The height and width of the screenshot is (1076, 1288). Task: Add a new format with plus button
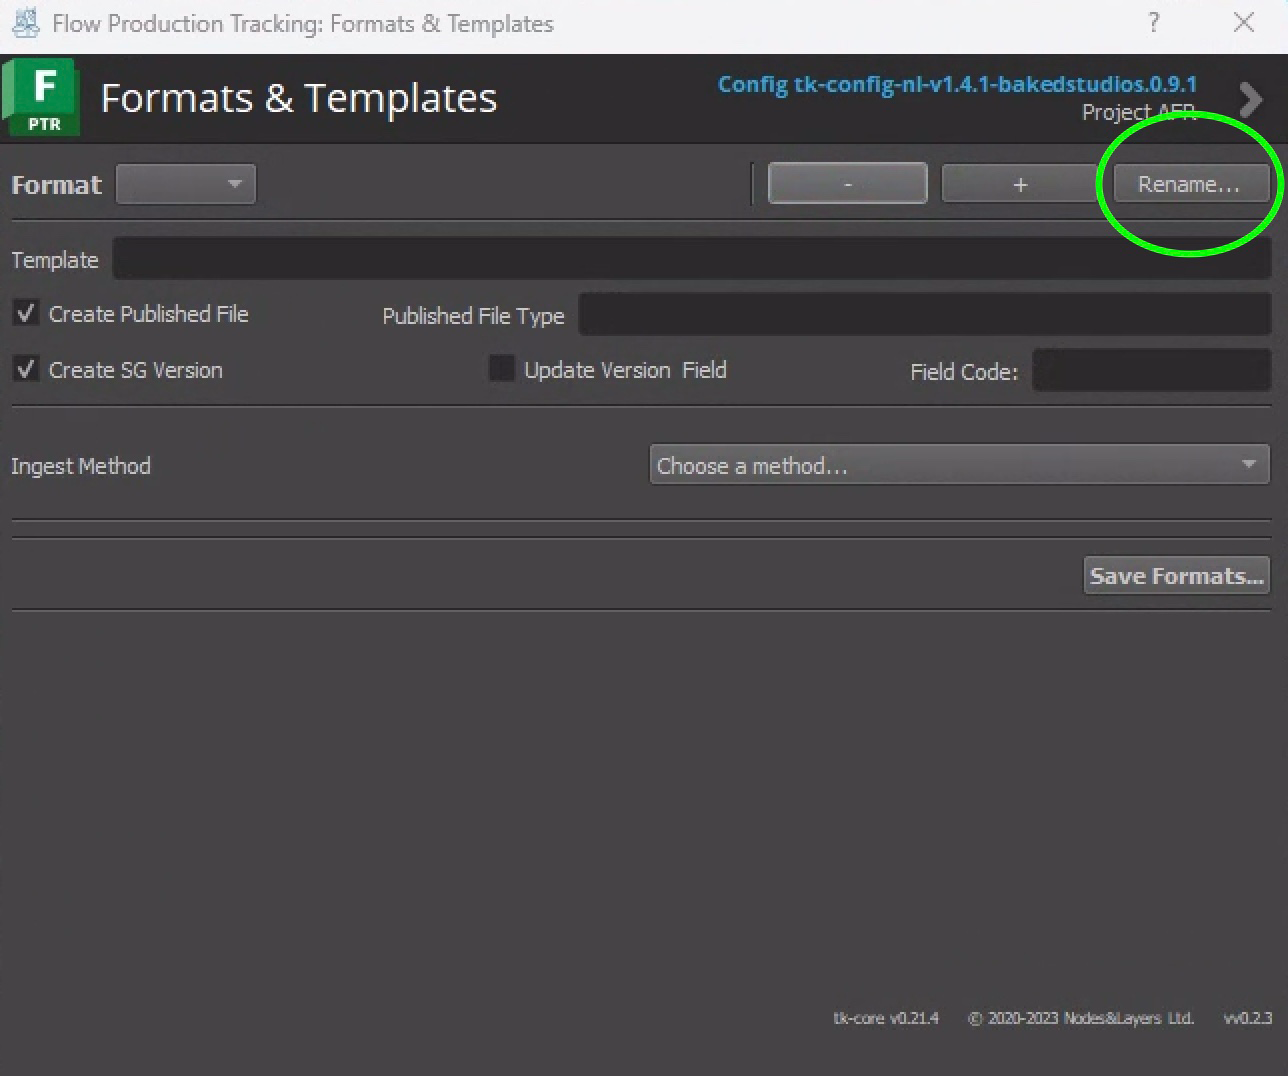[x=1019, y=184]
